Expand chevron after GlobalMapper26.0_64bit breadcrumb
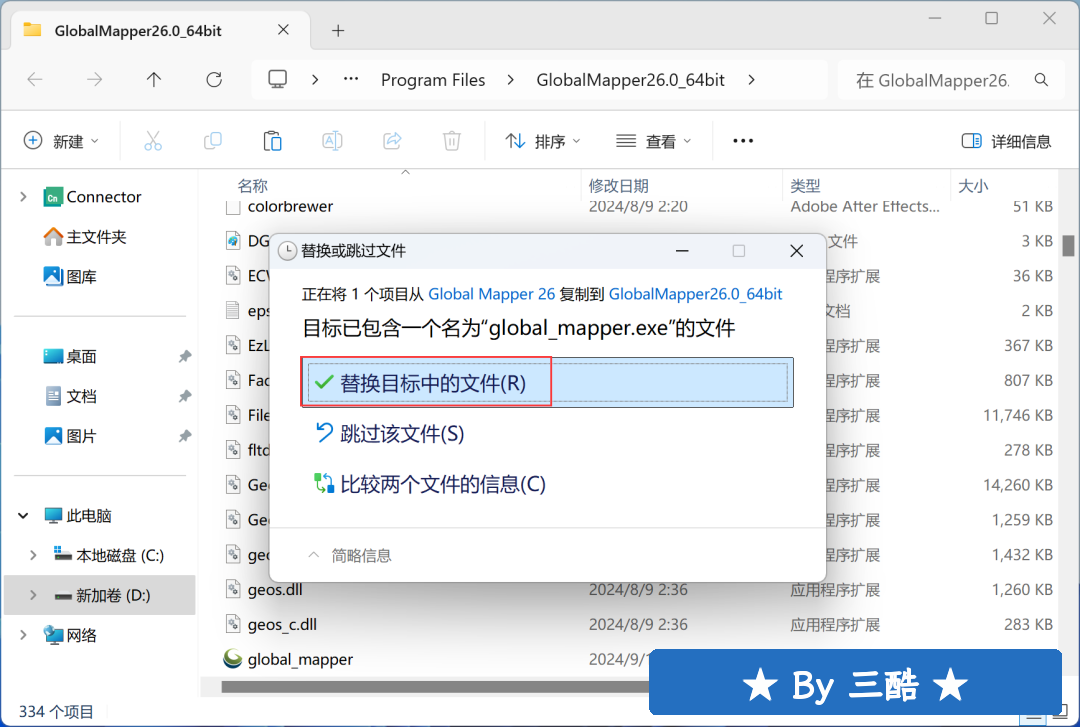This screenshot has width=1080, height=727. 751,80
